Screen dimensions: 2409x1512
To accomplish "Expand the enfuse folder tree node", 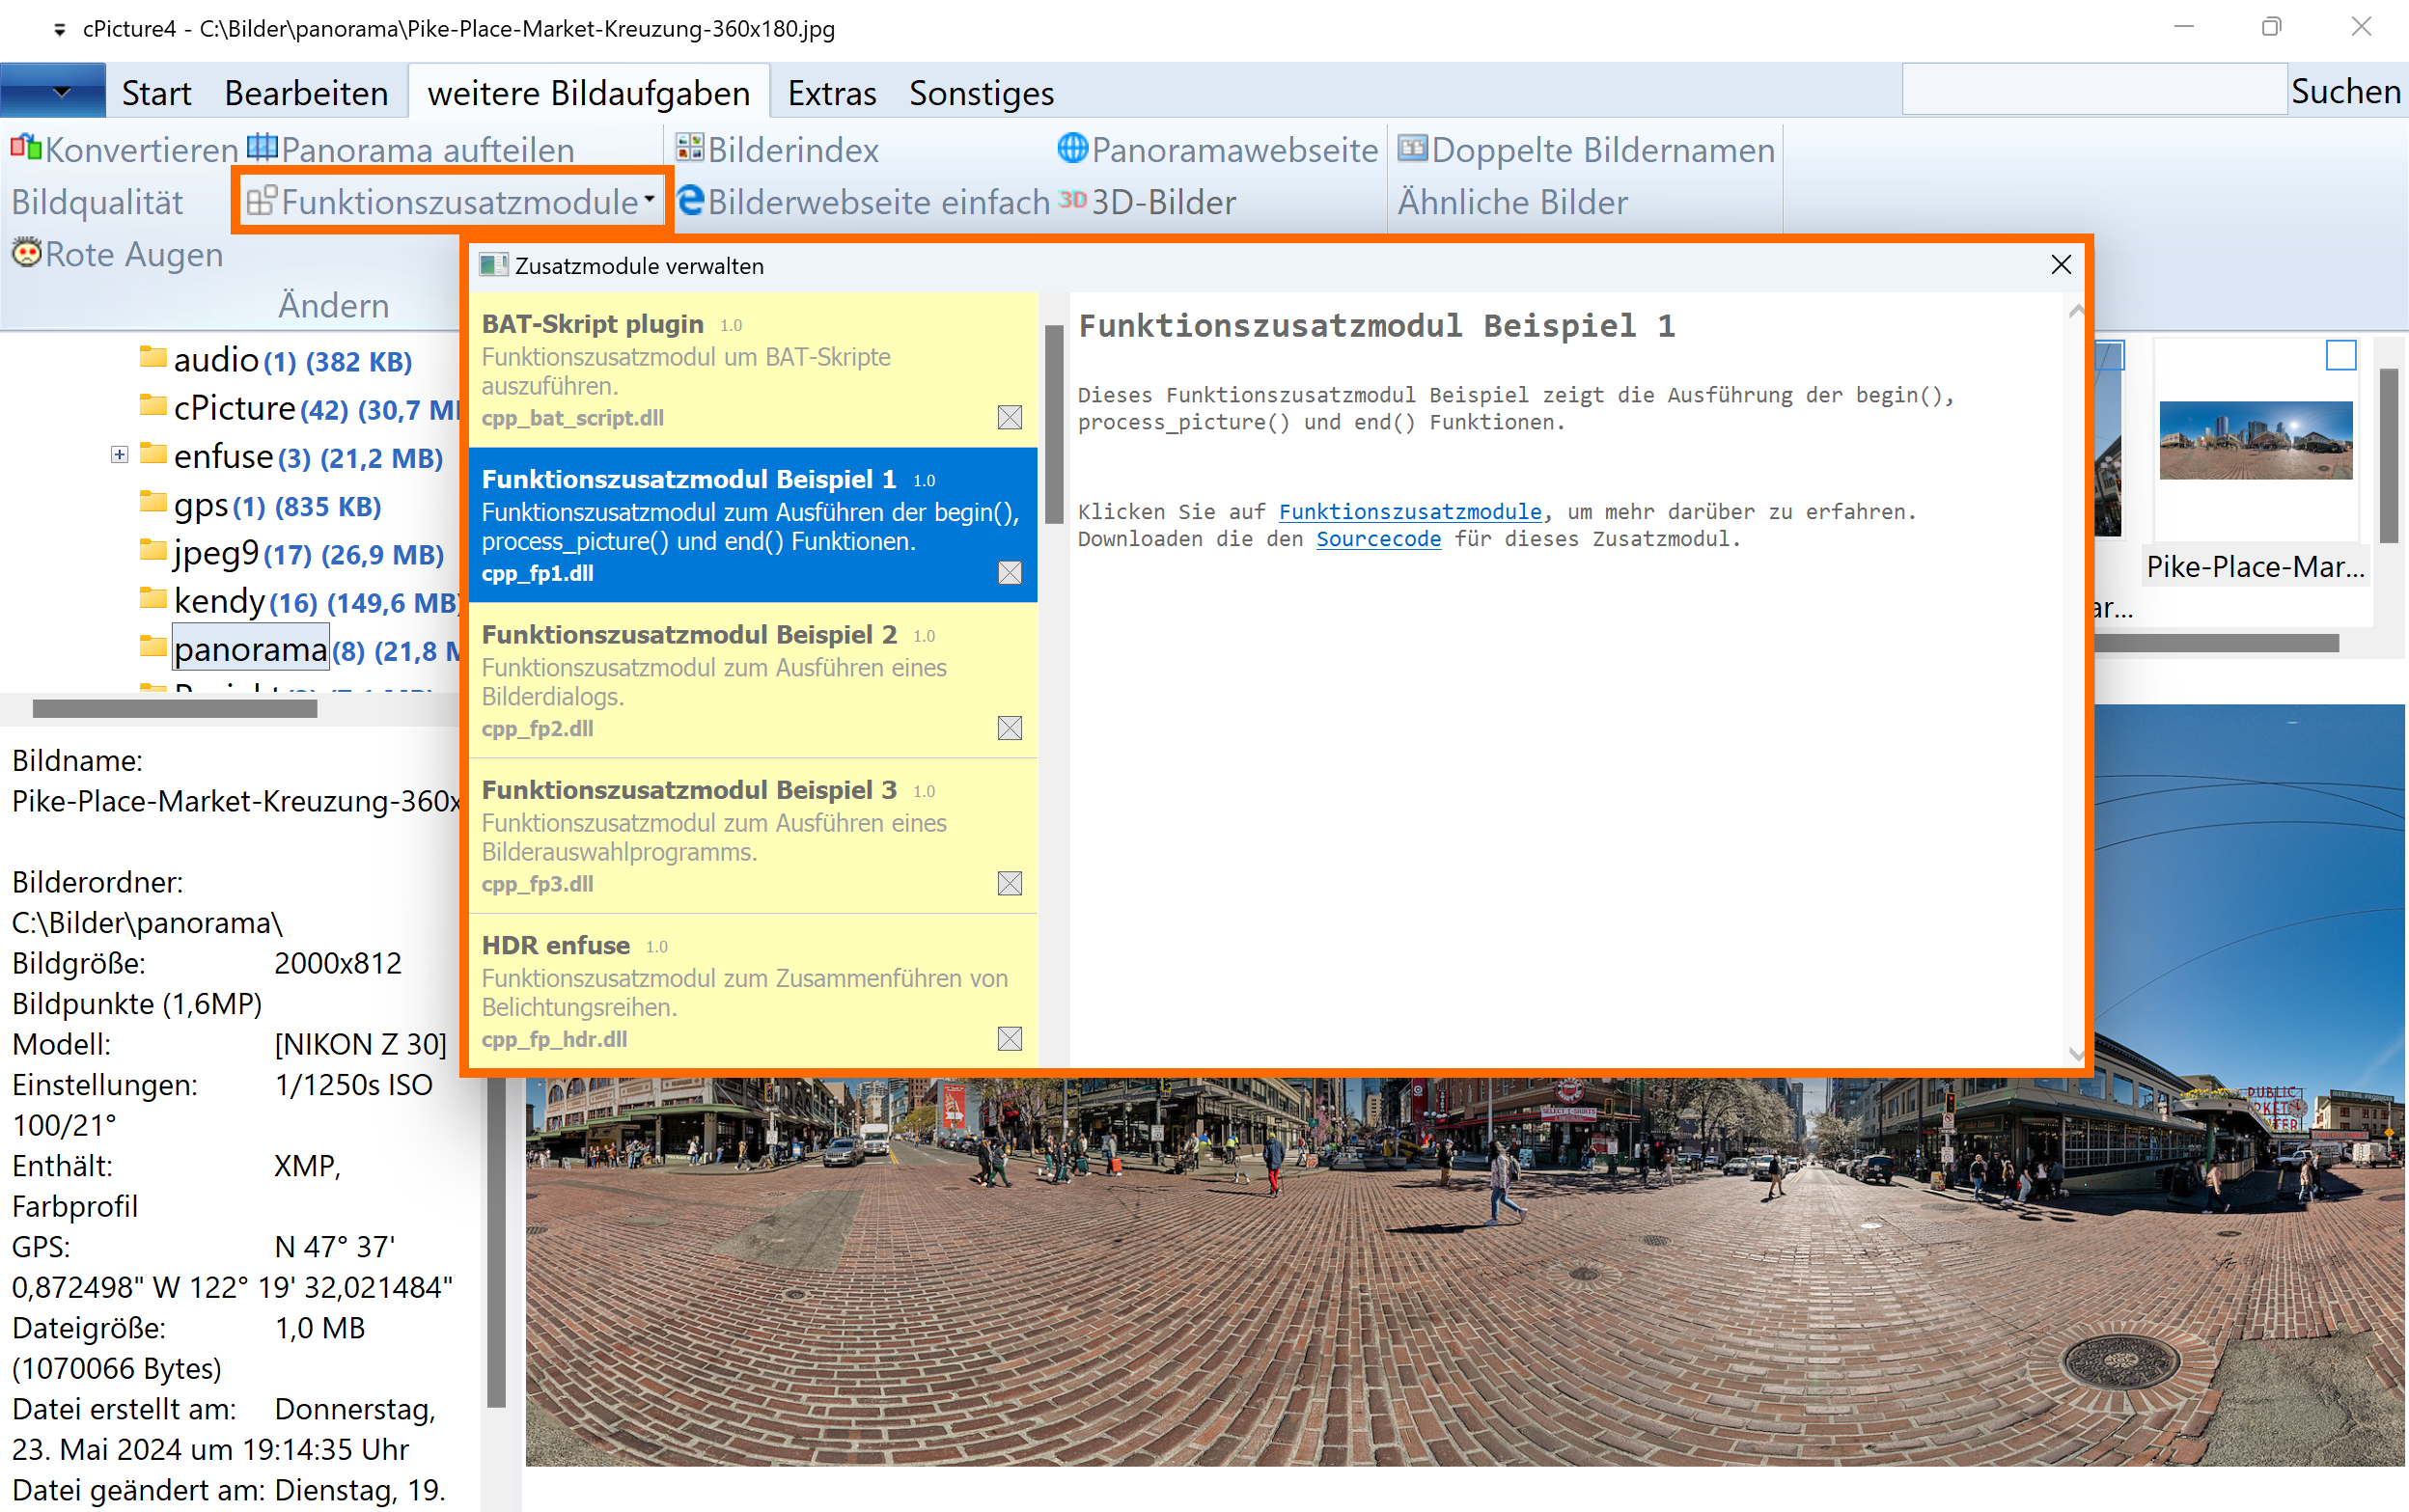I will [119, 456].
